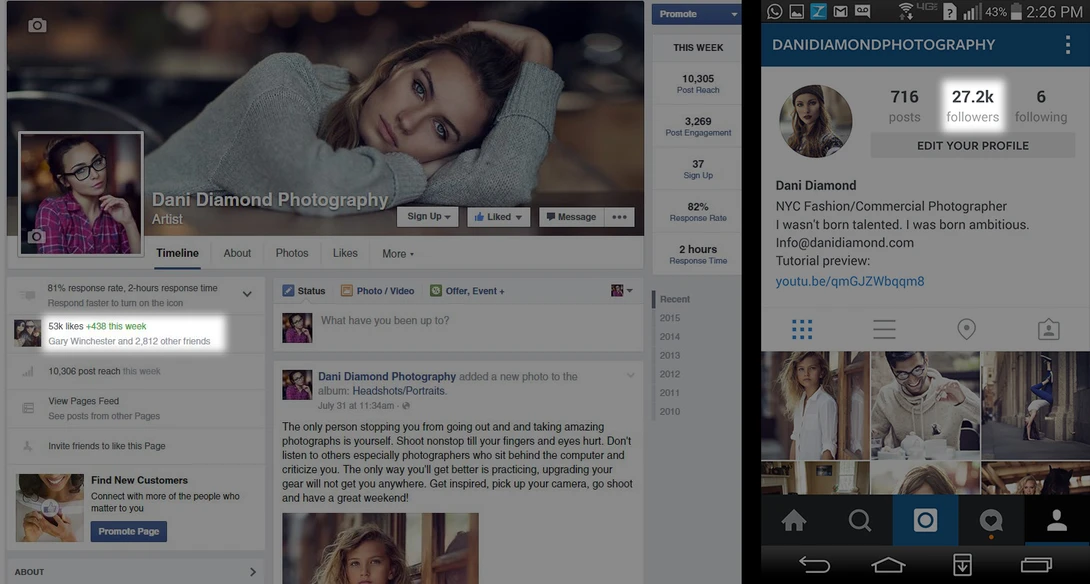Switch to Instagram grid view icon

(x=802, y=329)
